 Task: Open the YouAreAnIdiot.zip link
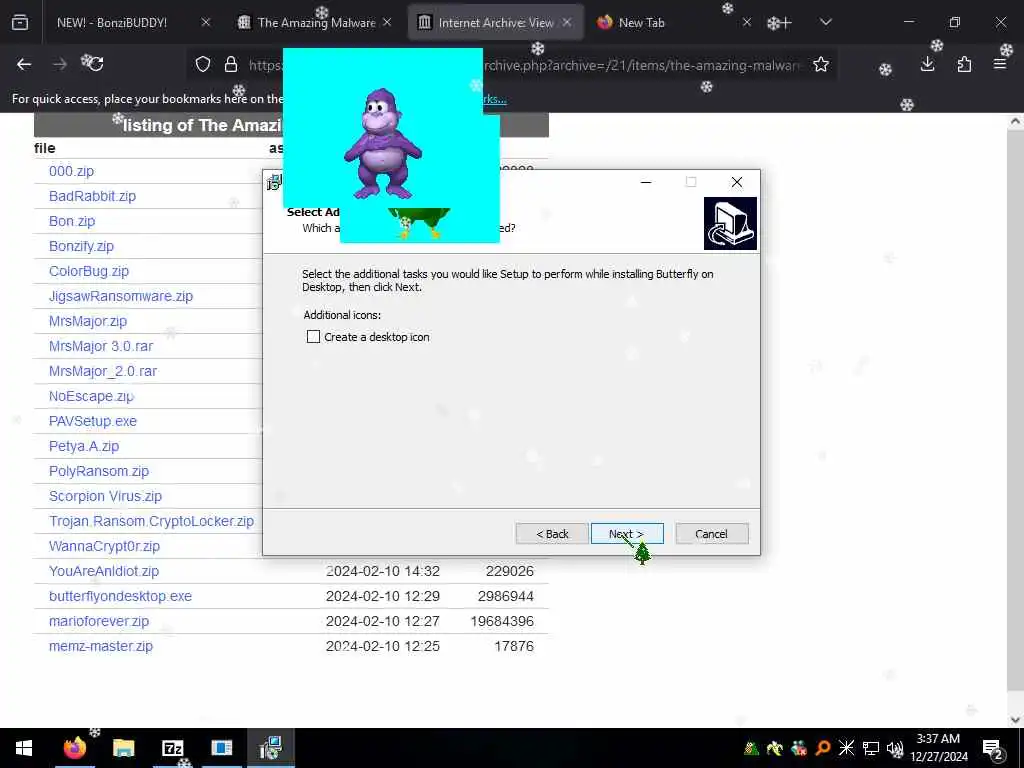pos(104,571)
